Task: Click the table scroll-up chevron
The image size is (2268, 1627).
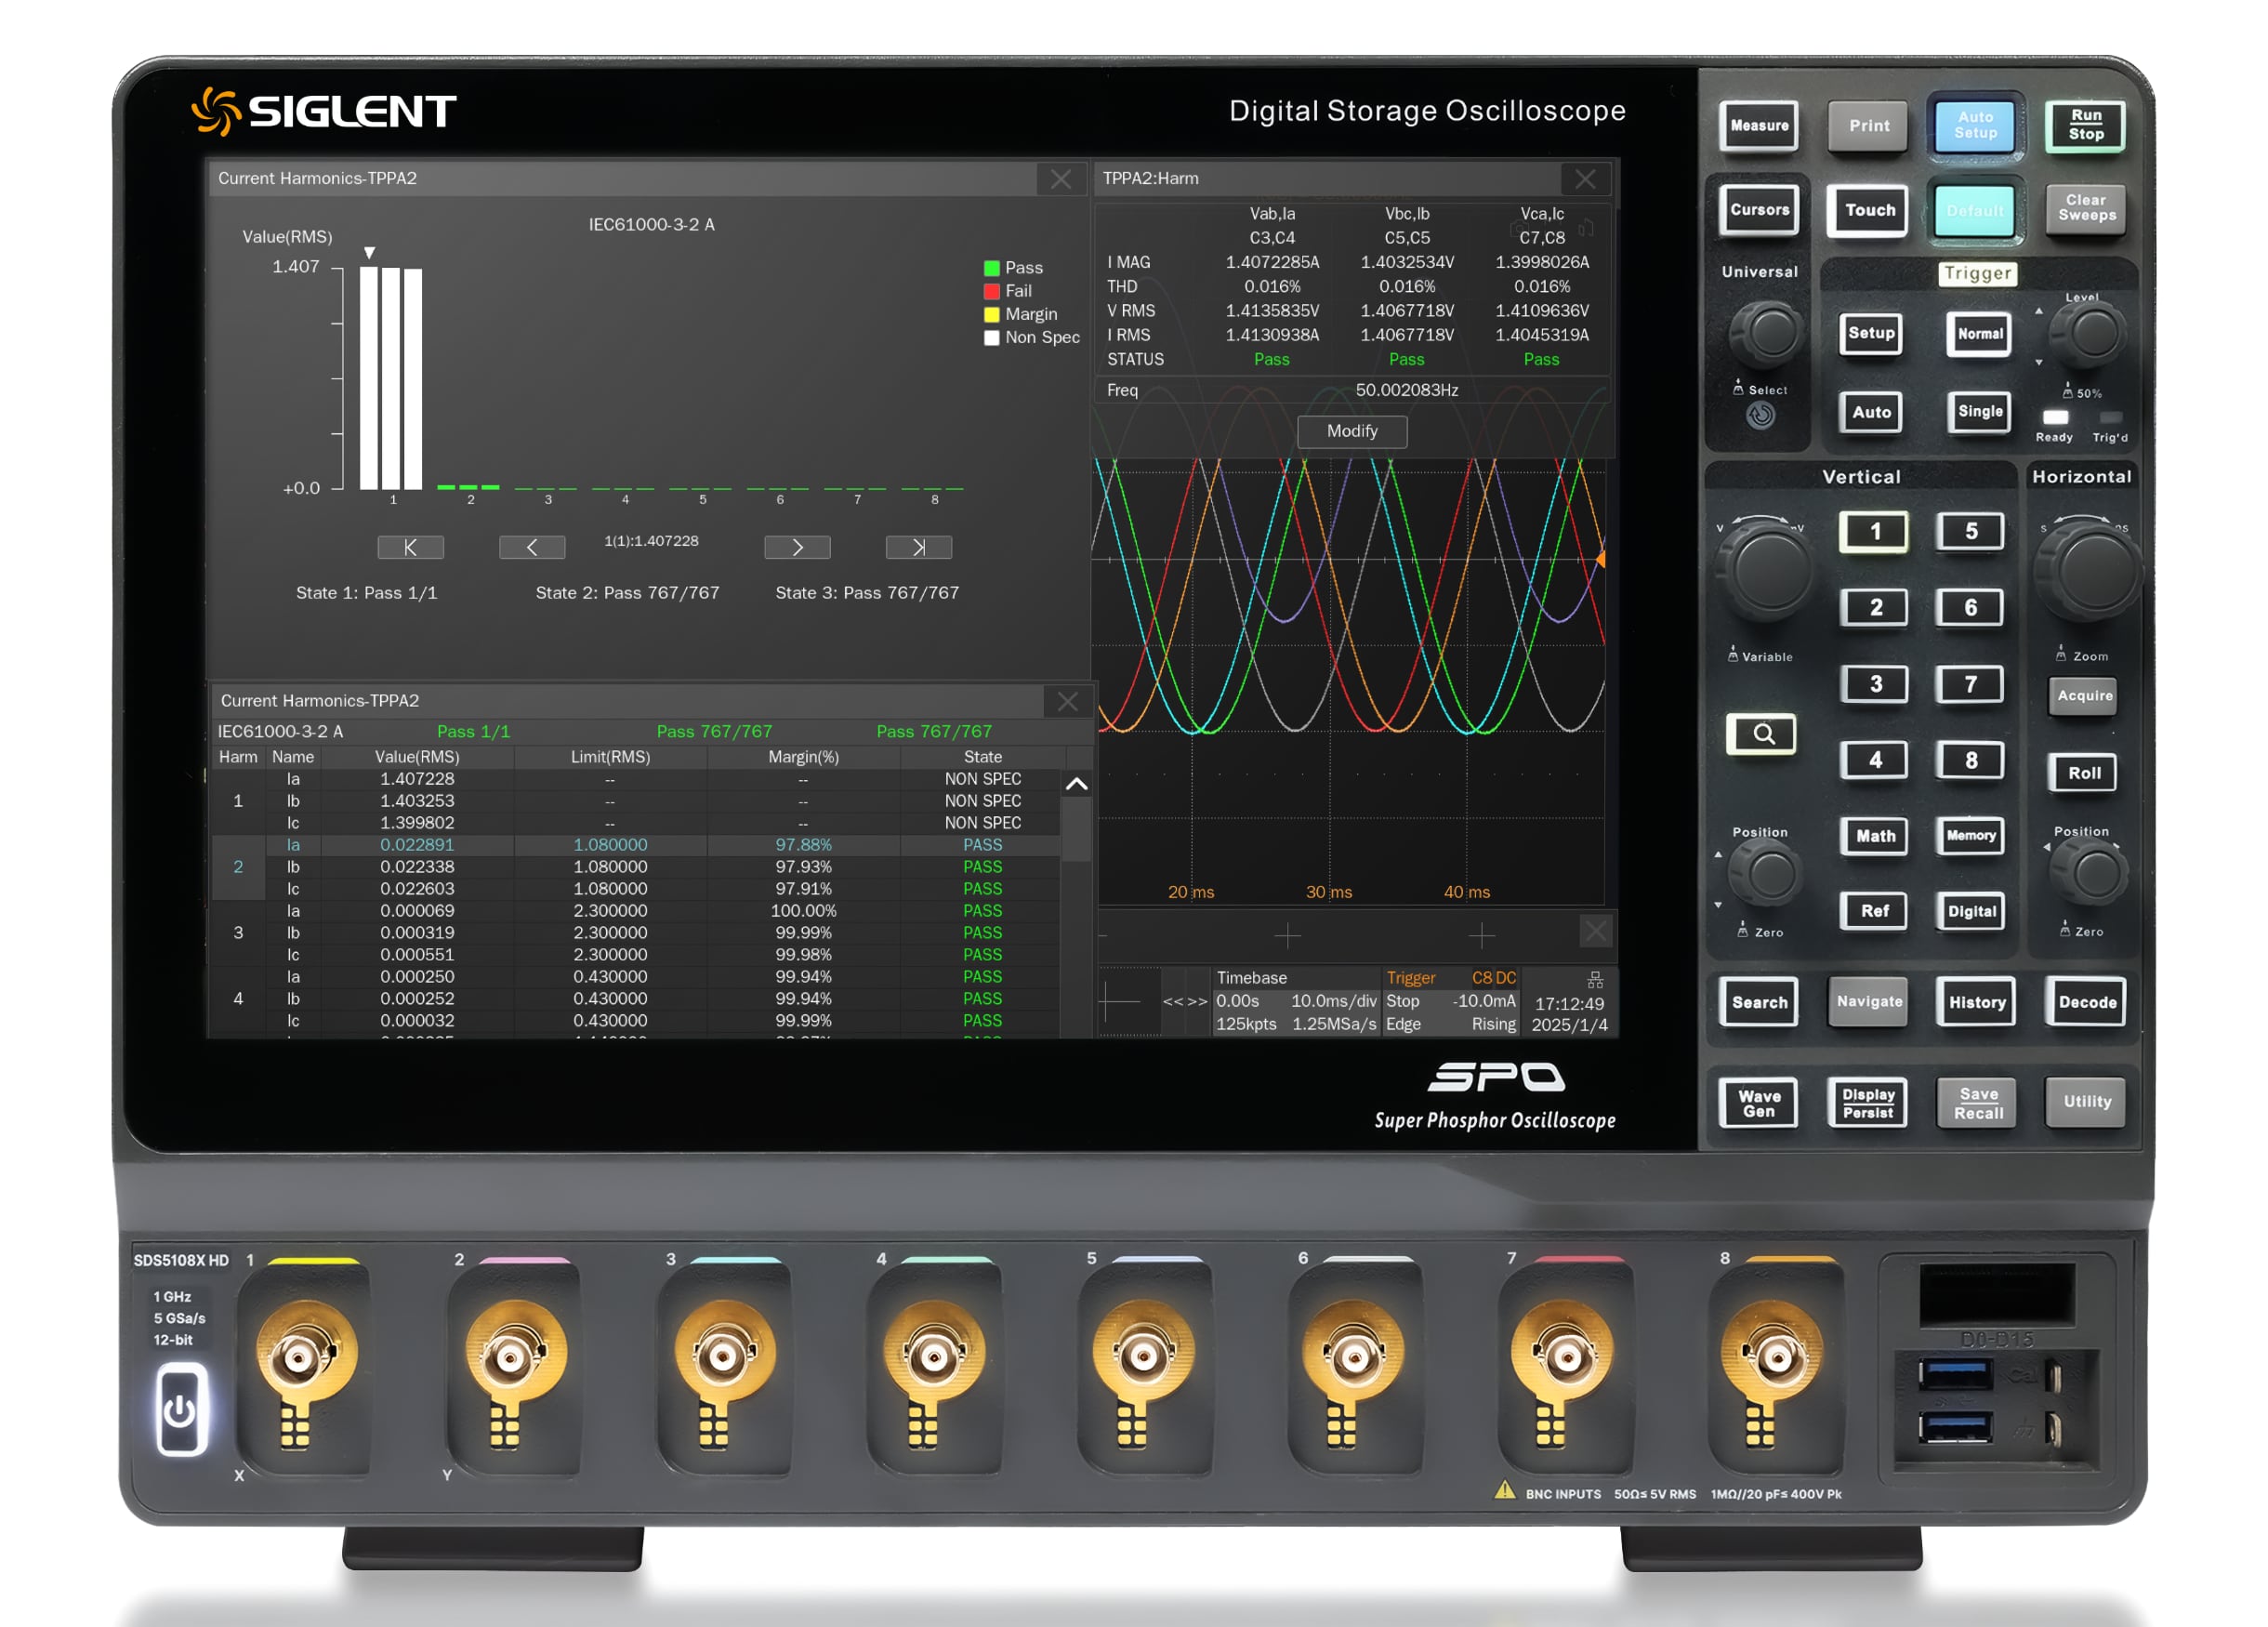Action: (1076, 784)
